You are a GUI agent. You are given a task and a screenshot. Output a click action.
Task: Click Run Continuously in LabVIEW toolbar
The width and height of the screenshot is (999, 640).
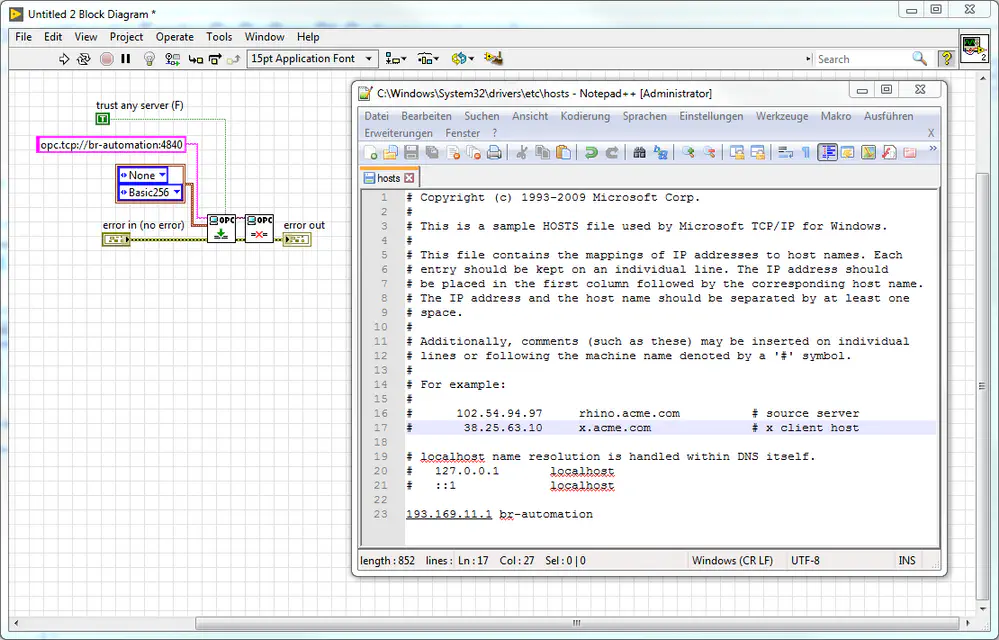tap(86, 59)
